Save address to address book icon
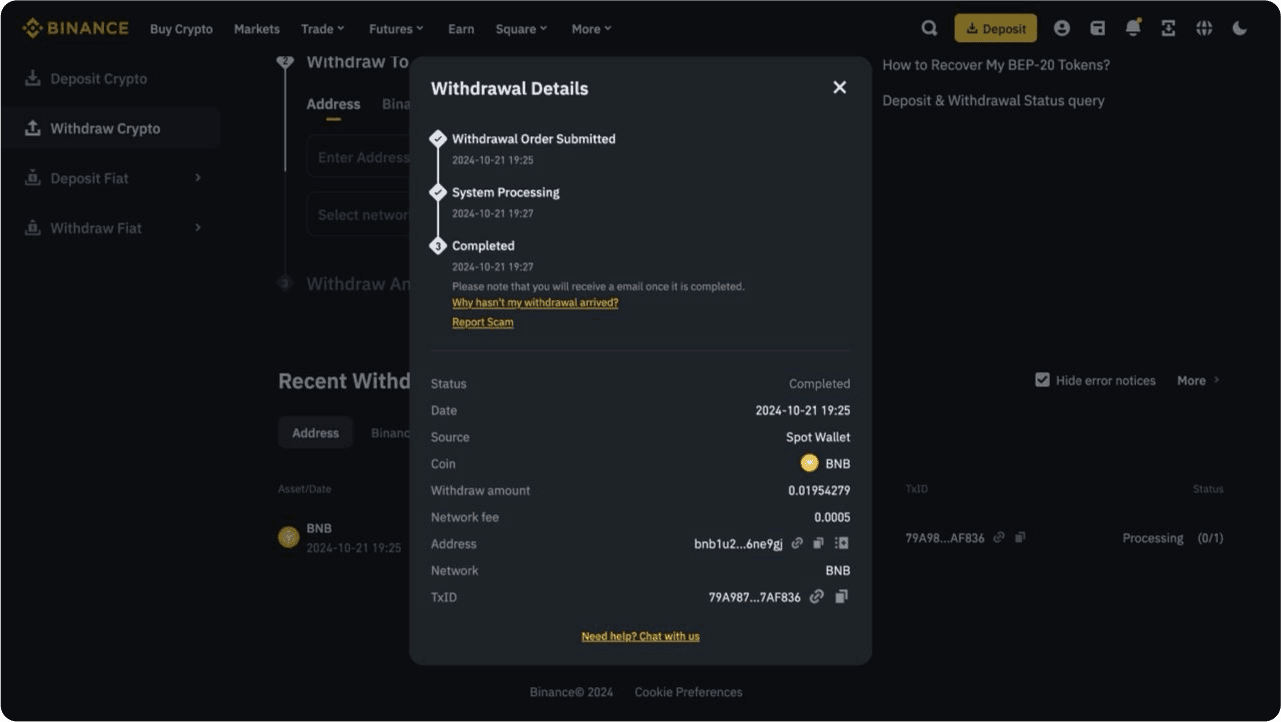The image size is (1281, 722). tap(841, 543)
